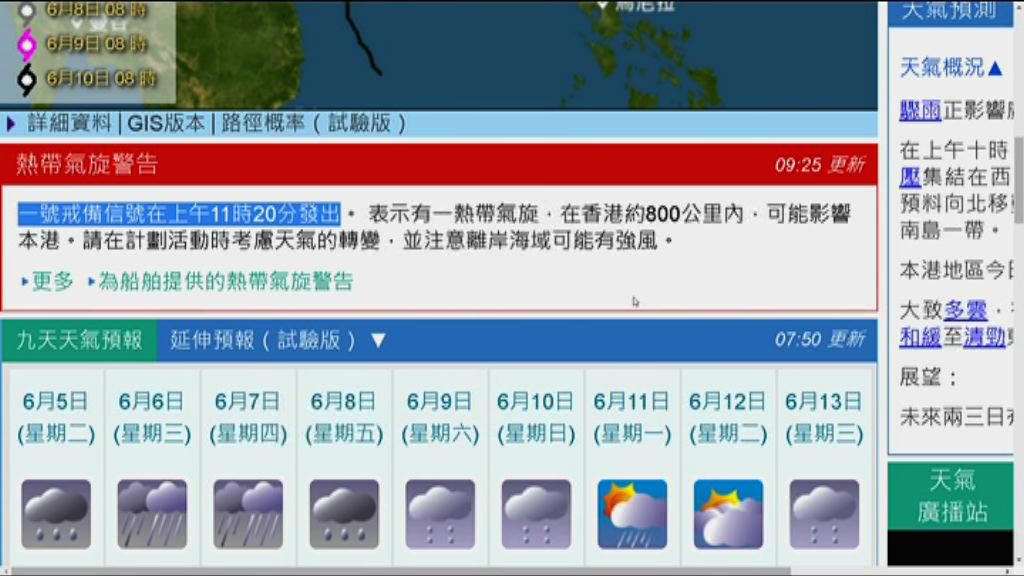Switch to the 九天天氣預報 tab

point(78,339)
